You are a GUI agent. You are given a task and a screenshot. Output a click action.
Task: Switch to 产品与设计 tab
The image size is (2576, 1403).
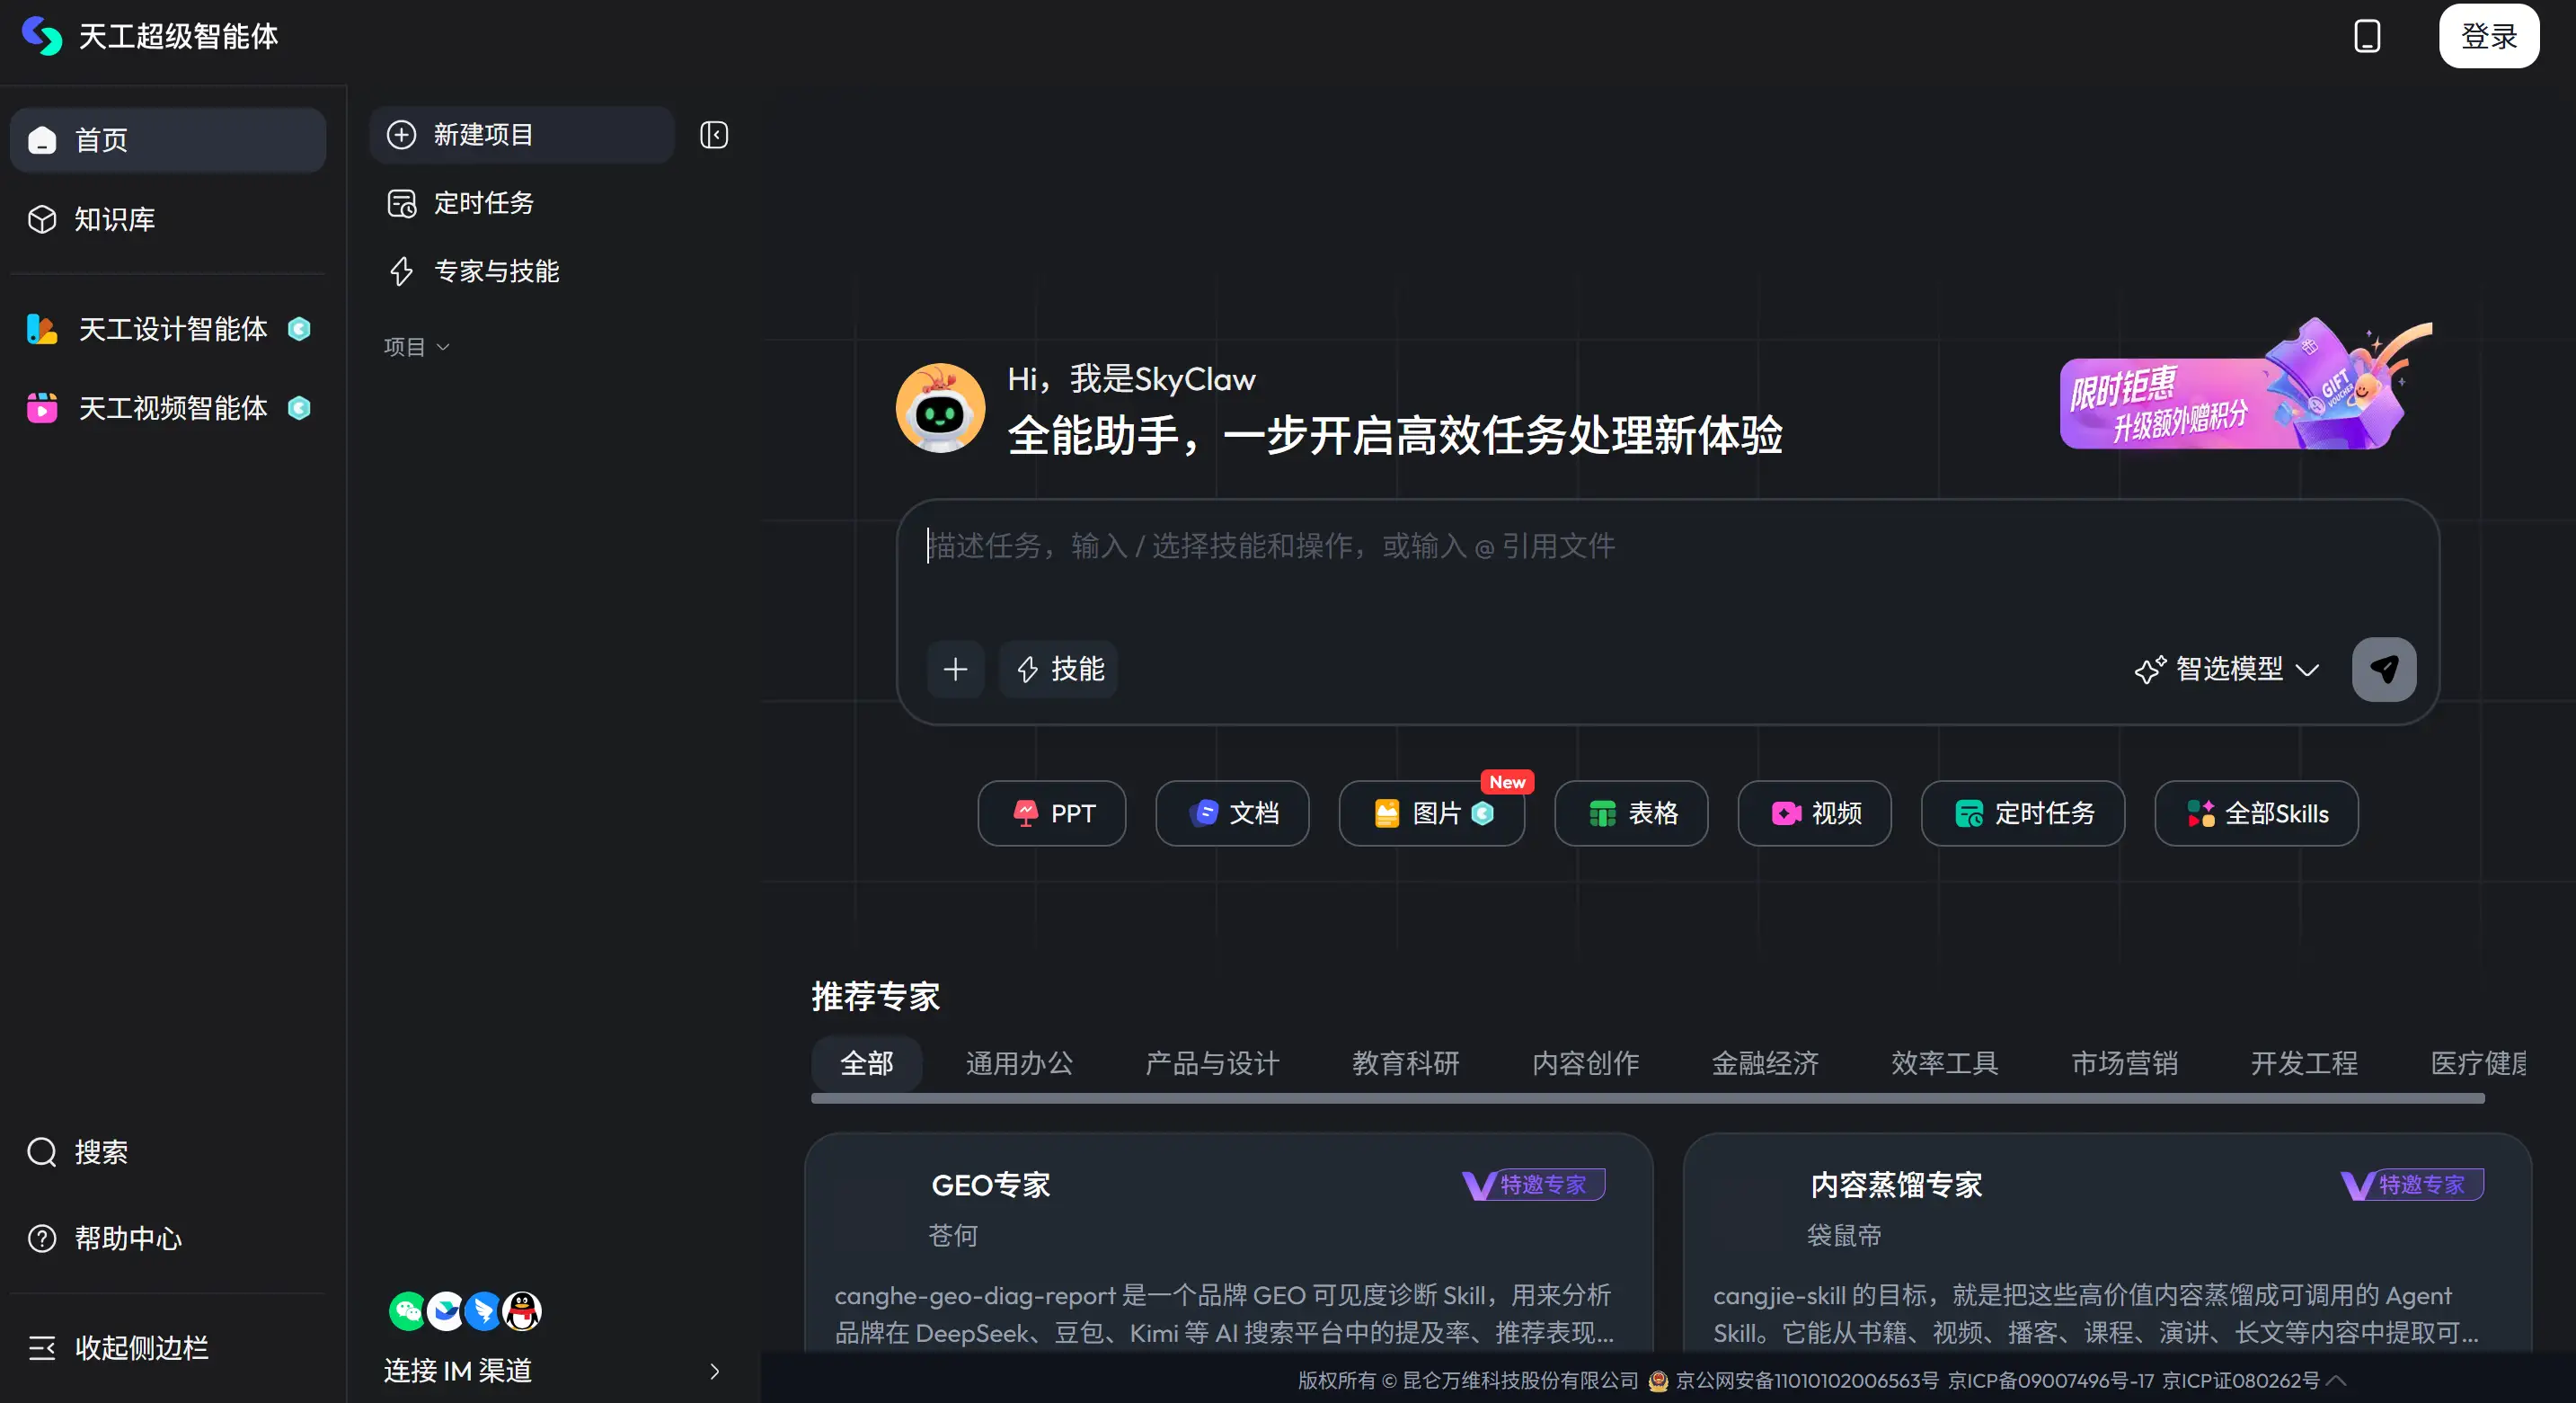click(x=1212, y=1063)
